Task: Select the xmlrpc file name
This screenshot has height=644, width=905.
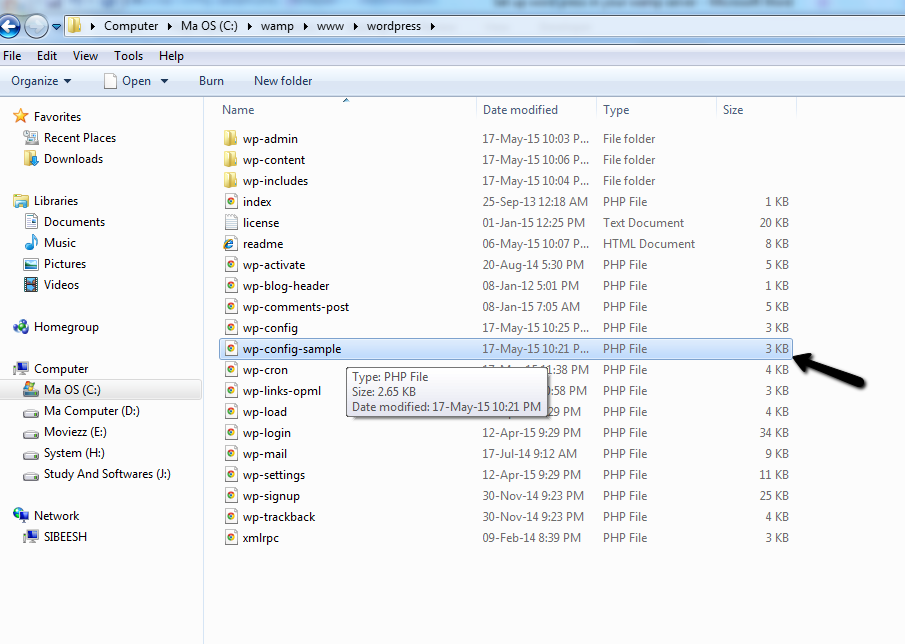Action: coord(260,538)
